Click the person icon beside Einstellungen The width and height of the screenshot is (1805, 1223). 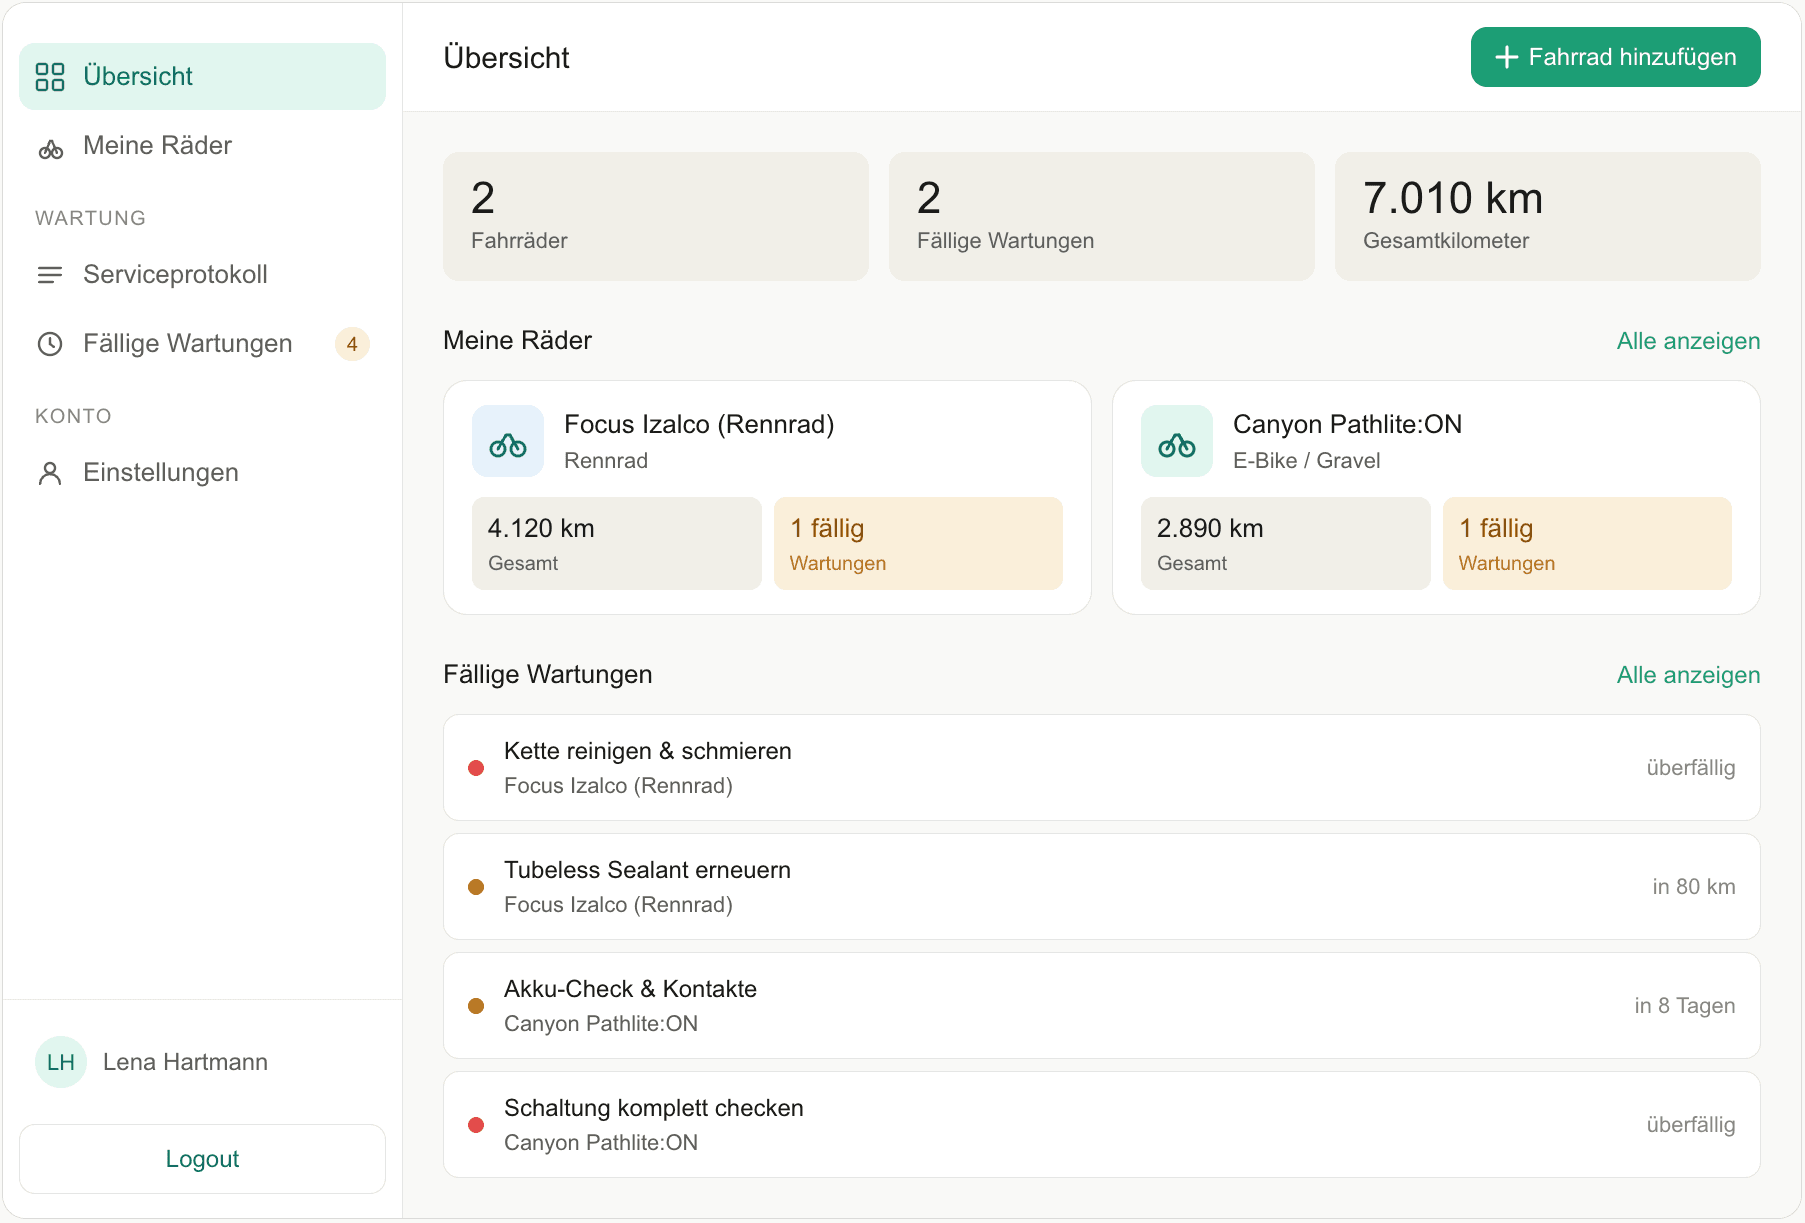[50, 473]
